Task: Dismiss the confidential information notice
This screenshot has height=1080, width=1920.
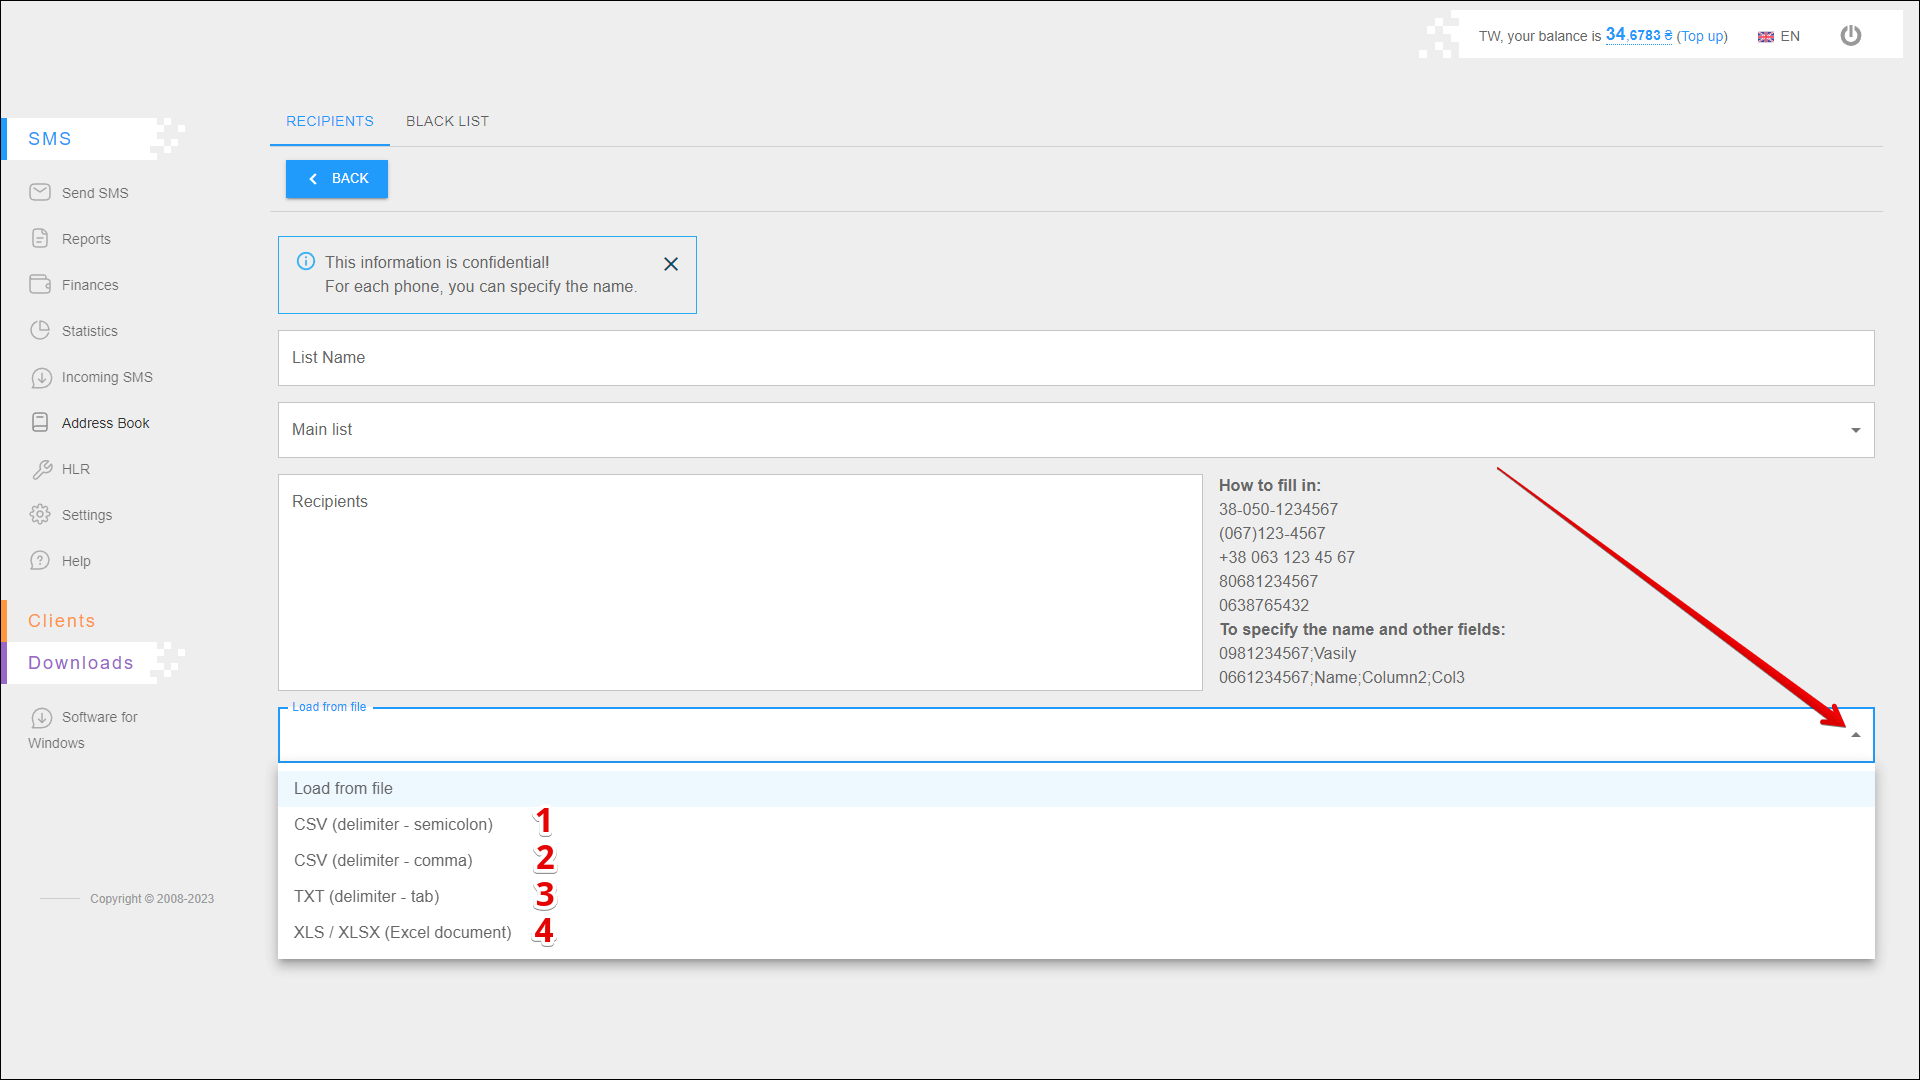Action: 671,264
